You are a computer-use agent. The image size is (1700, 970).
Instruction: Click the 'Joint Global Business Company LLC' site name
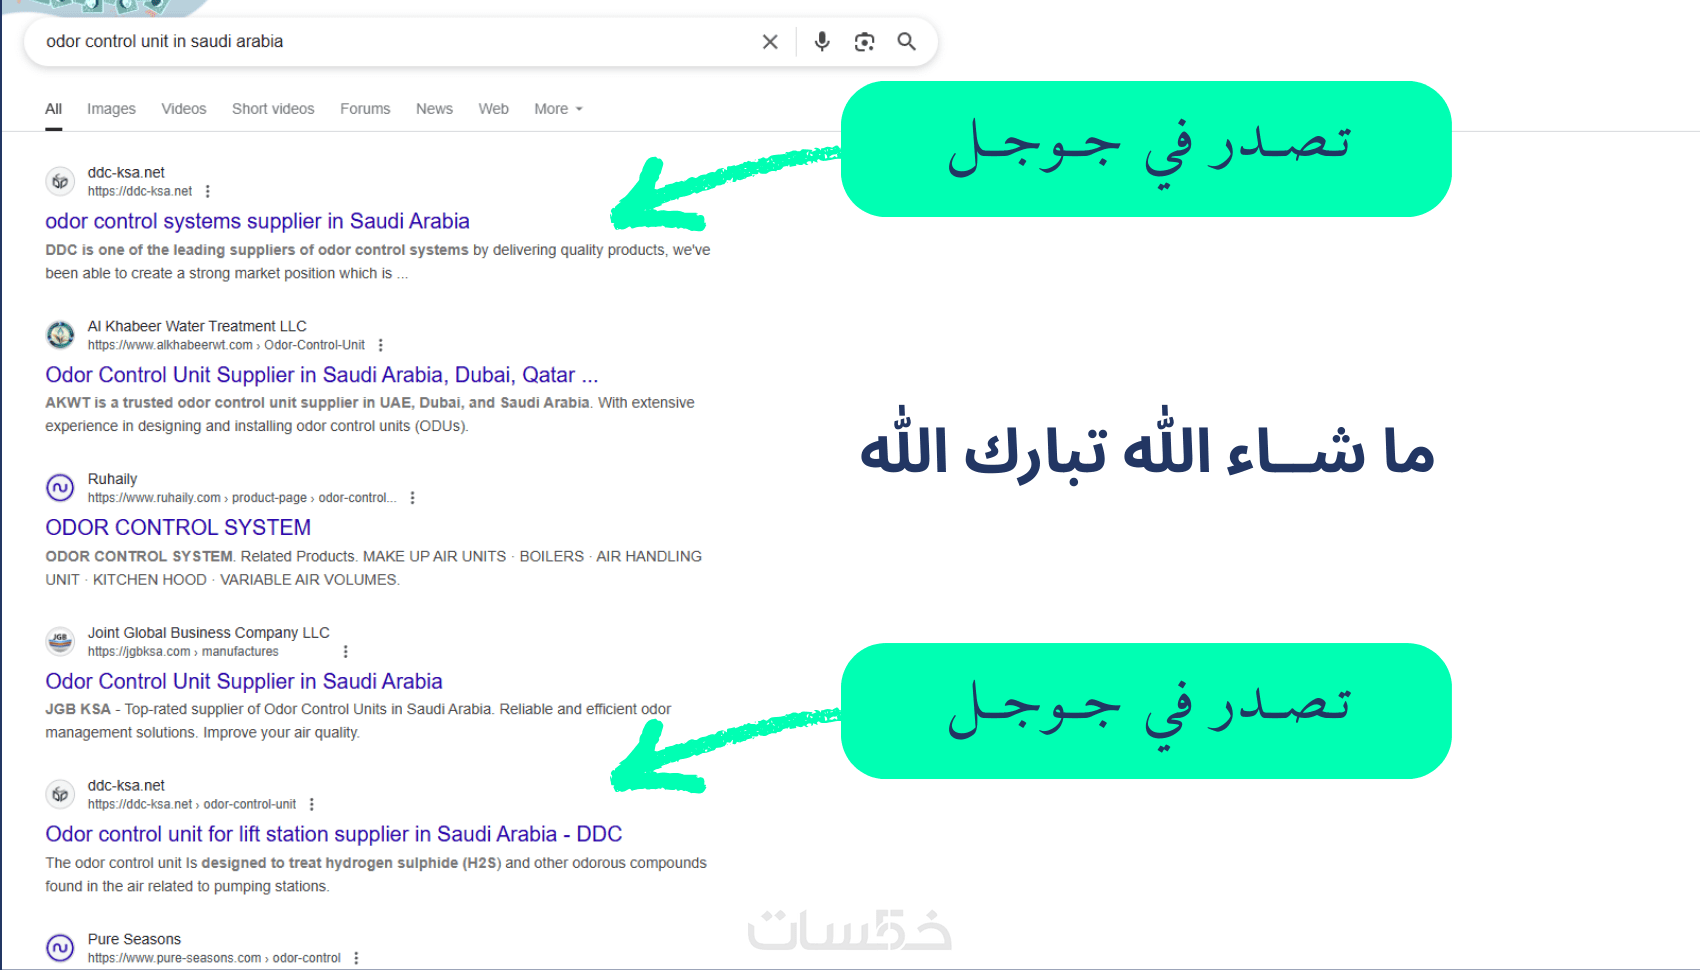tap(209, 632)
